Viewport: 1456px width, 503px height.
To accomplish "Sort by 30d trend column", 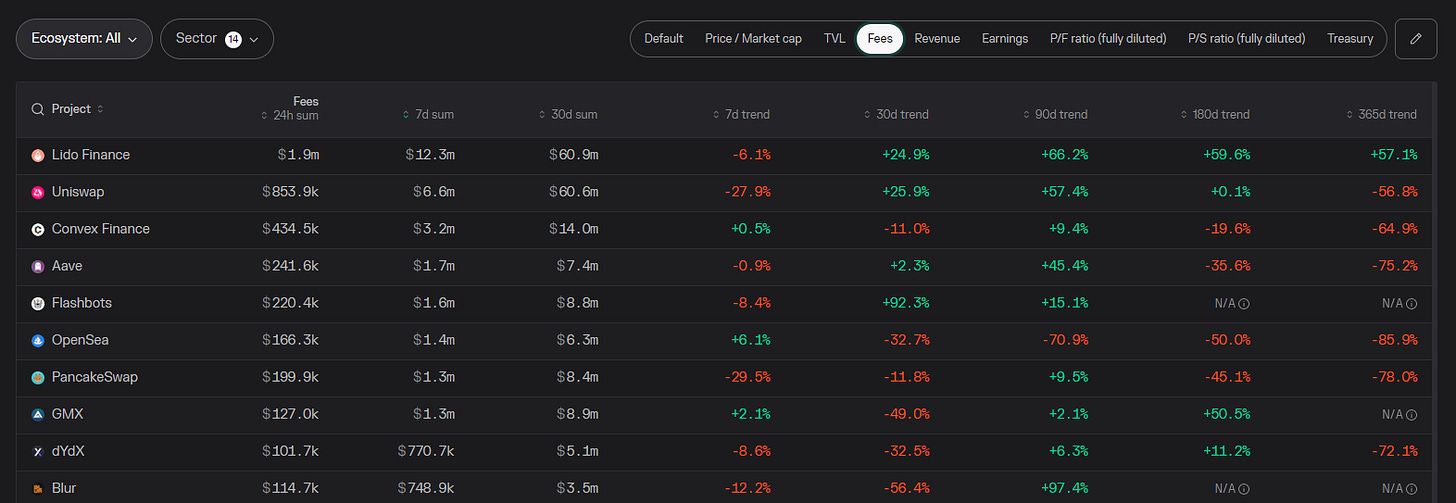I will (x=896, y=115).
